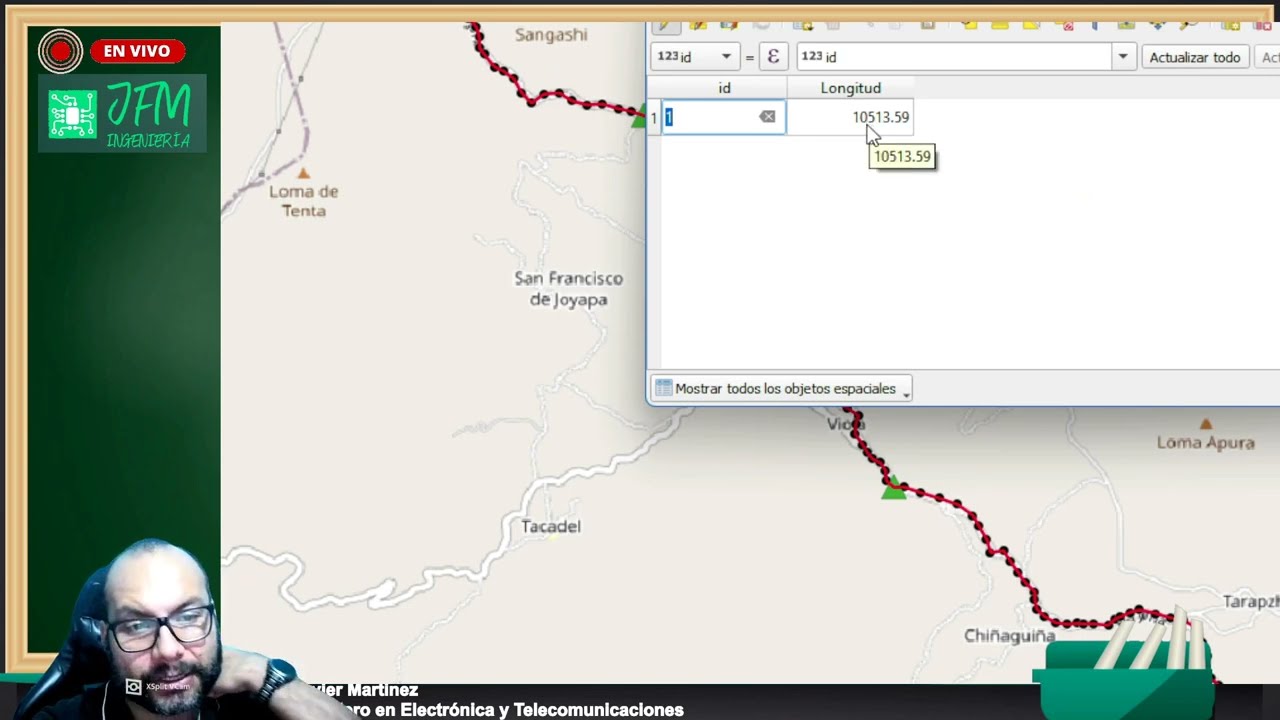Screen dimensions: 1280x720
Task: Click the Chiñaguiña map label
Action: (x=1009, y=636)
